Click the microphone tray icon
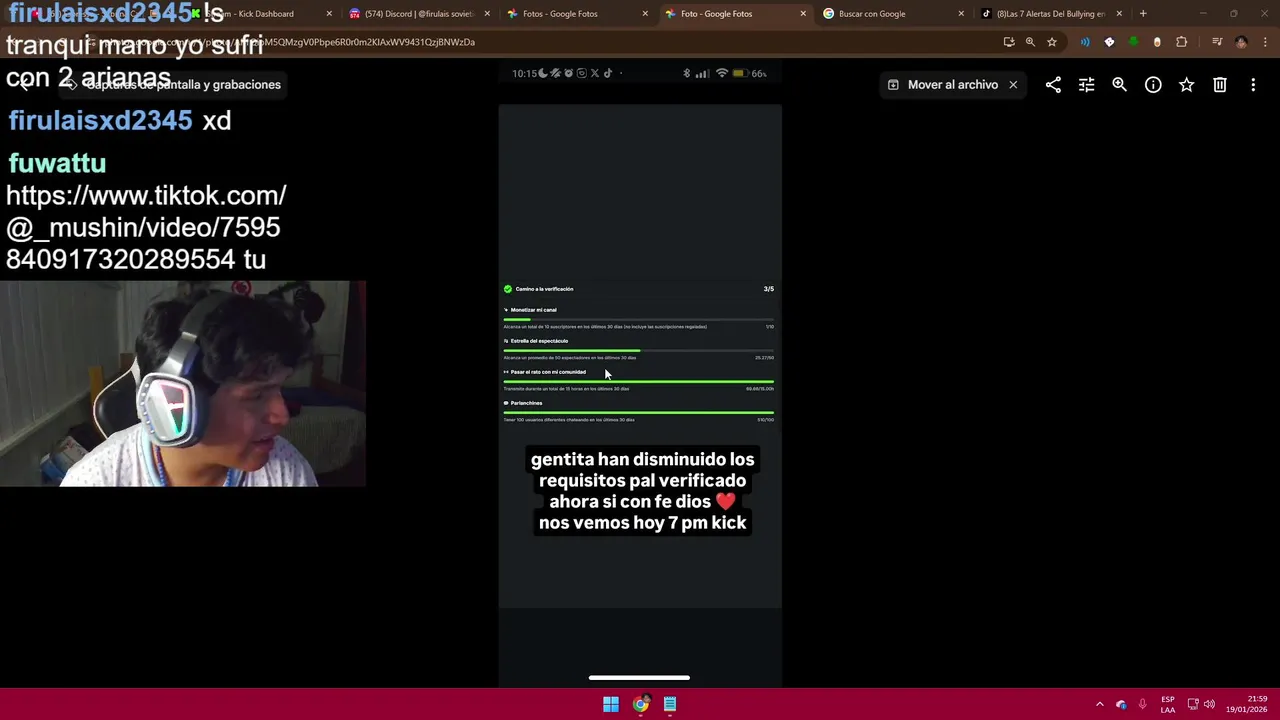Screen dimensions: 1280x720 click(1142, 704)
